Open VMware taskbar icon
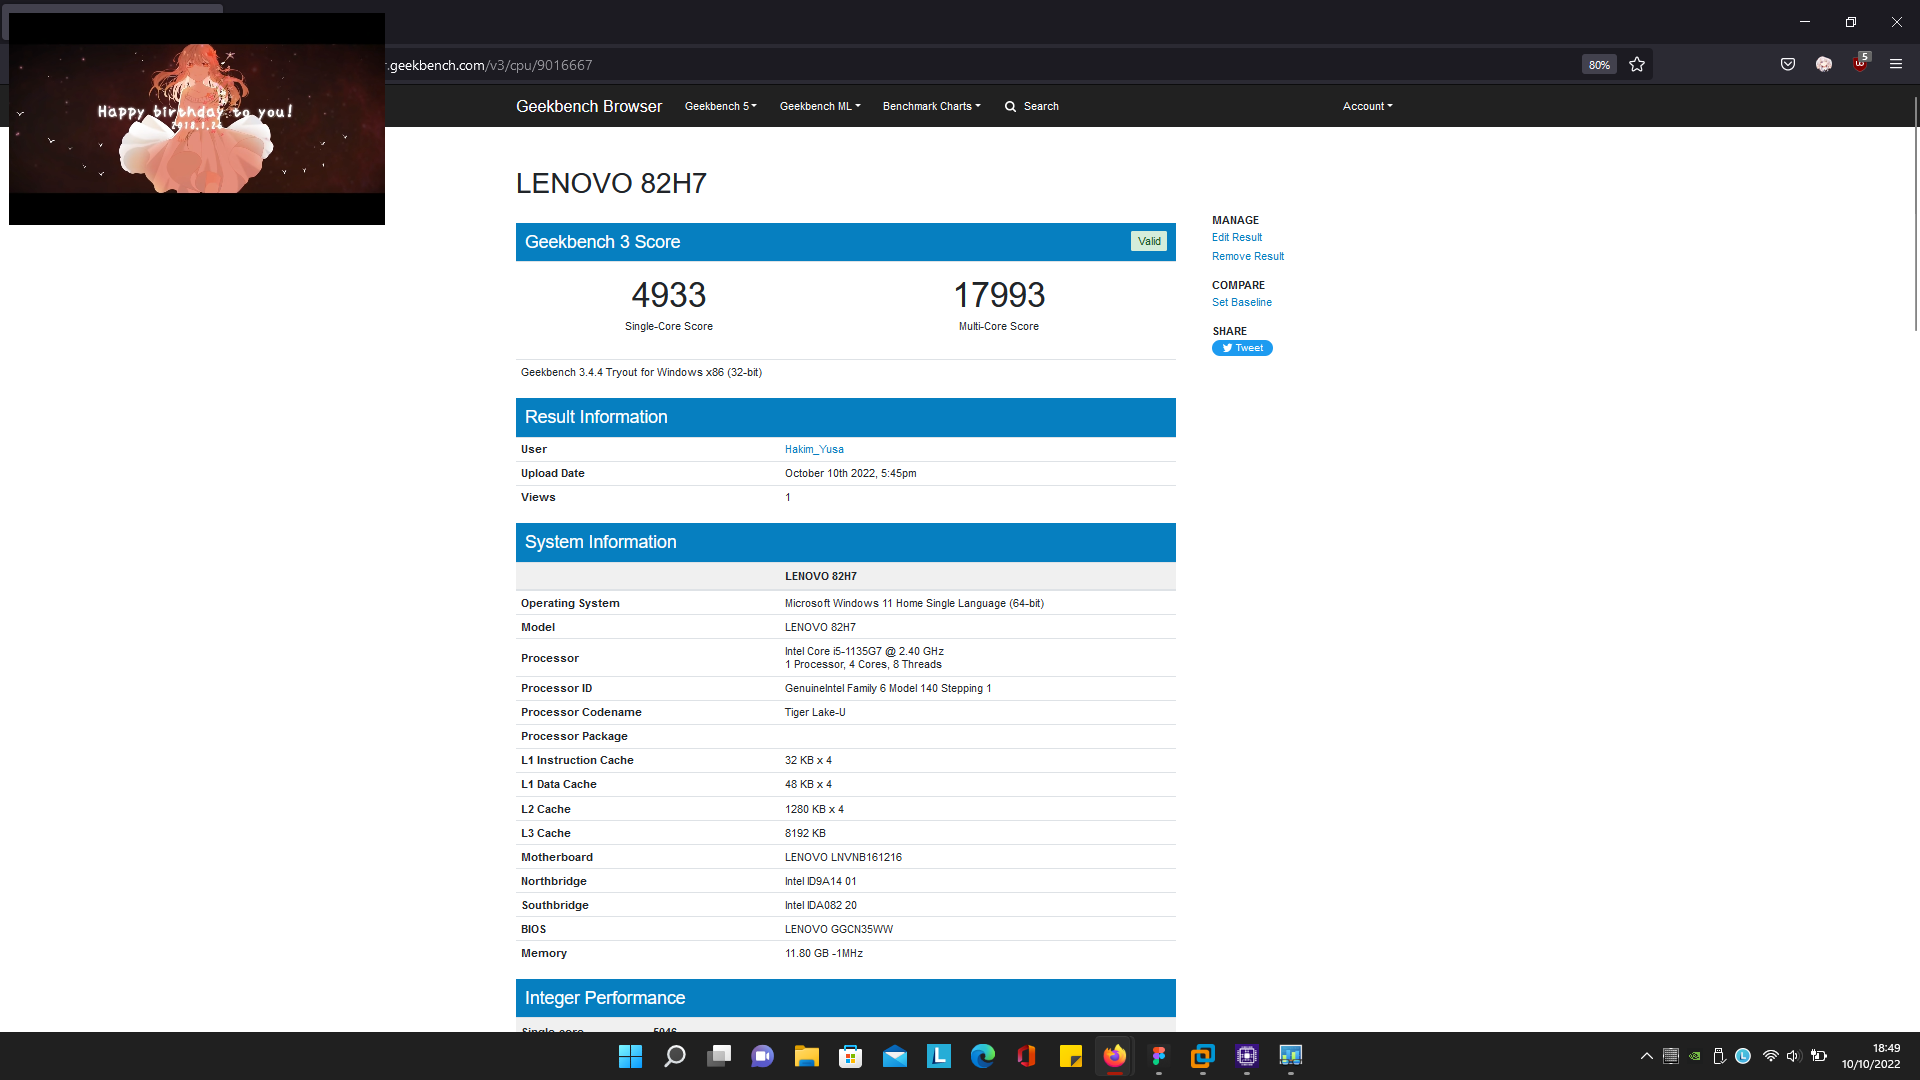 (x=1203, y=1056)
